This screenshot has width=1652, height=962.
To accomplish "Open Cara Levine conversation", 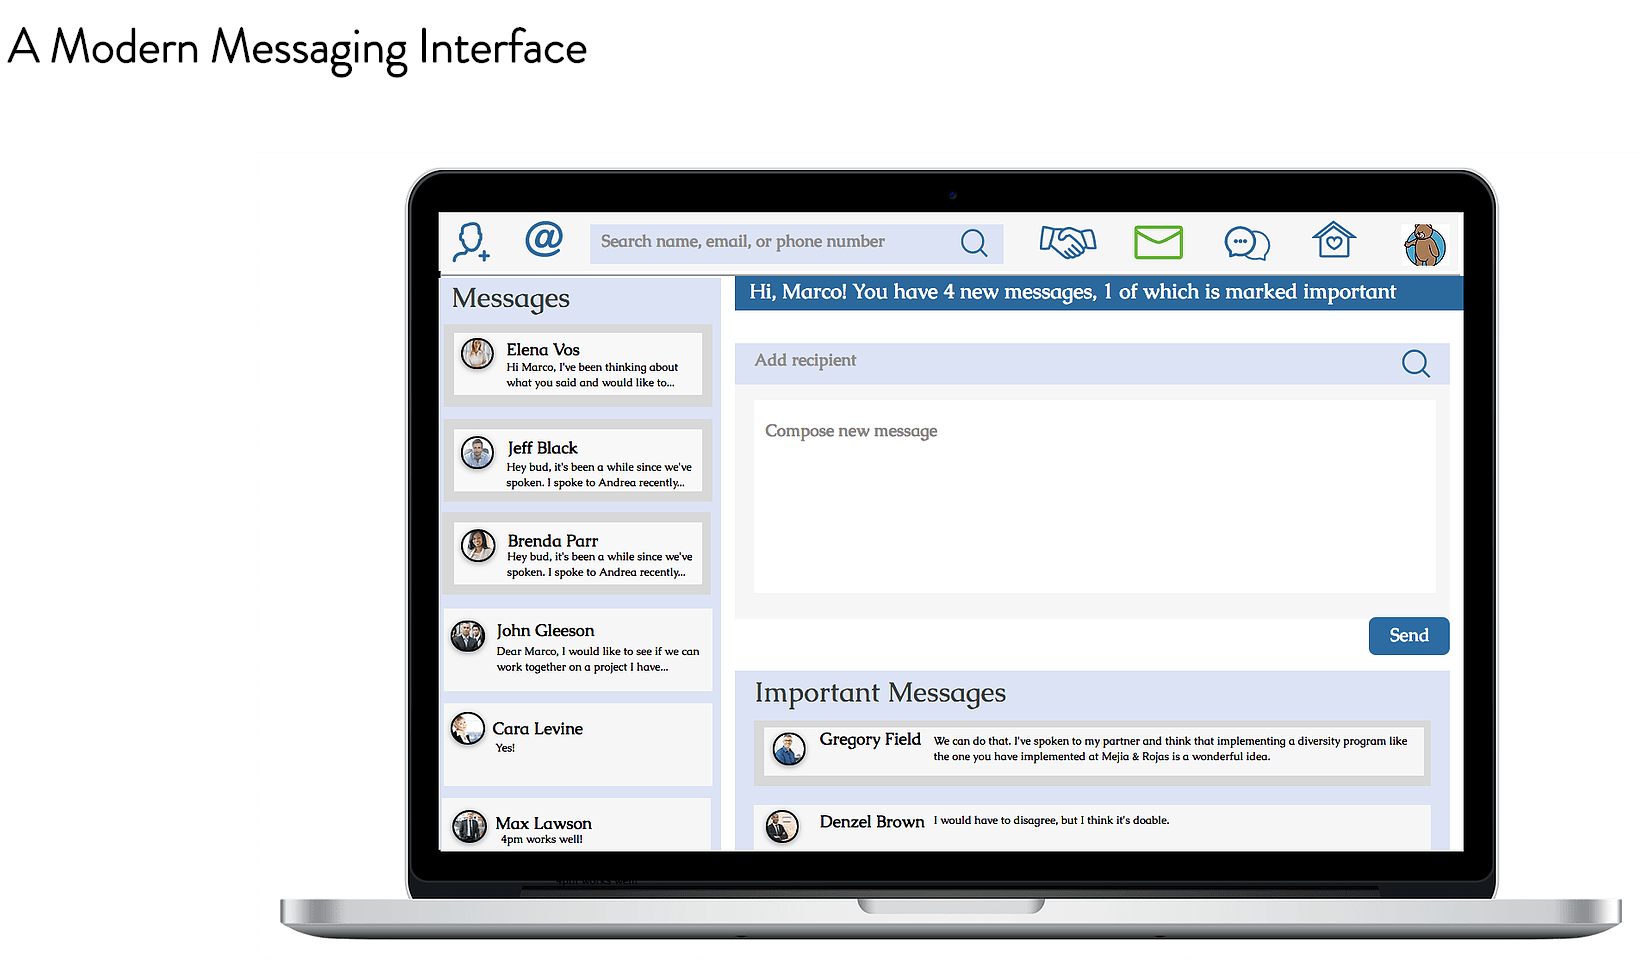I will pos(578,744).
